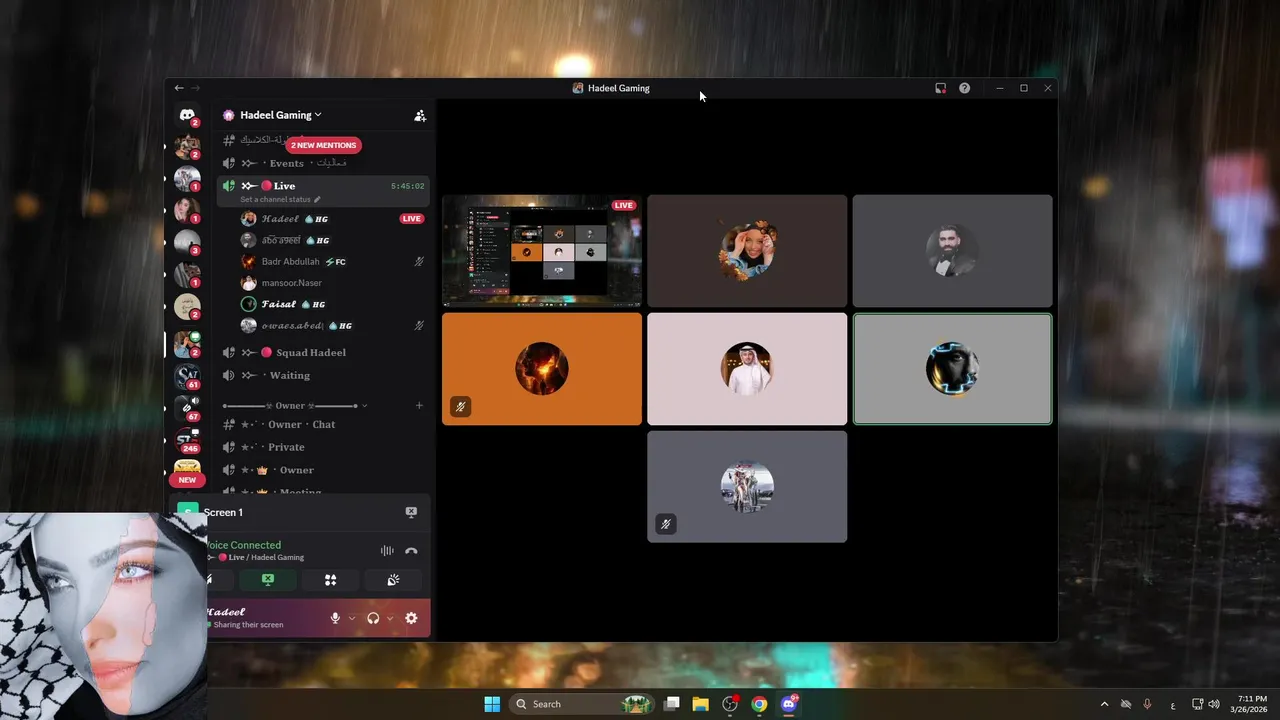Mute the microphone in user panel

tap(335, 618)
